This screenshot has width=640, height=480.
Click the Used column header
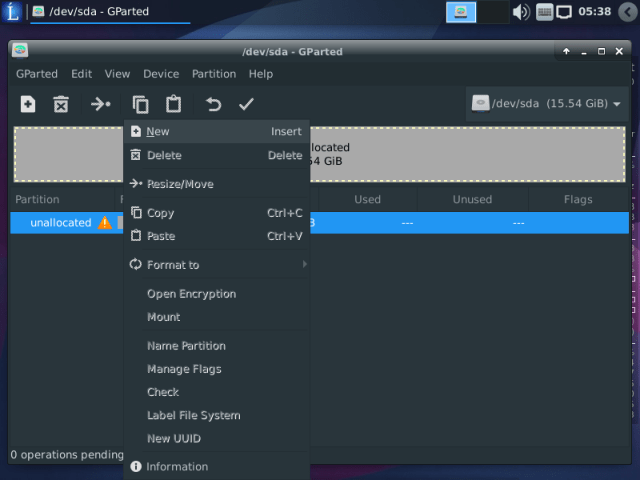click(367, 199)
